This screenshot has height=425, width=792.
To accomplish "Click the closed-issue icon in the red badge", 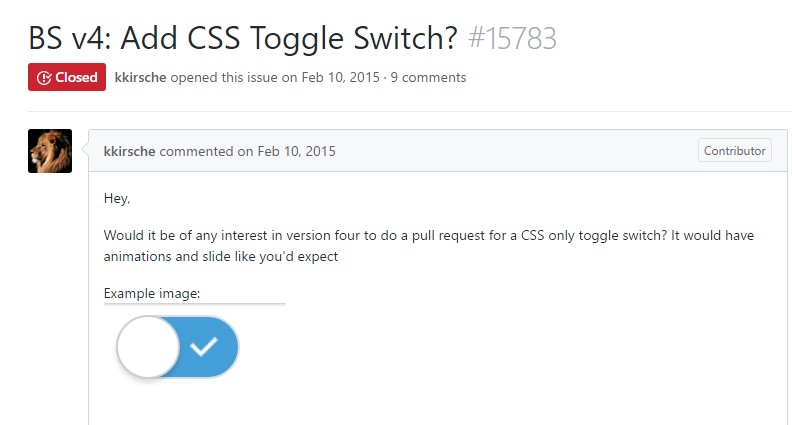I will click(x=43, y=77).
